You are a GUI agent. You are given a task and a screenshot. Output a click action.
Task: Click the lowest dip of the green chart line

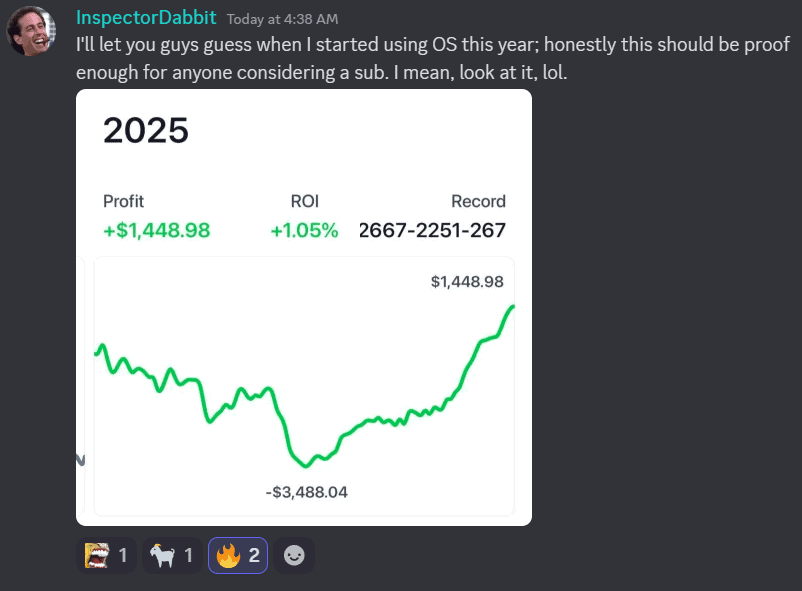(x=304, y=465)
